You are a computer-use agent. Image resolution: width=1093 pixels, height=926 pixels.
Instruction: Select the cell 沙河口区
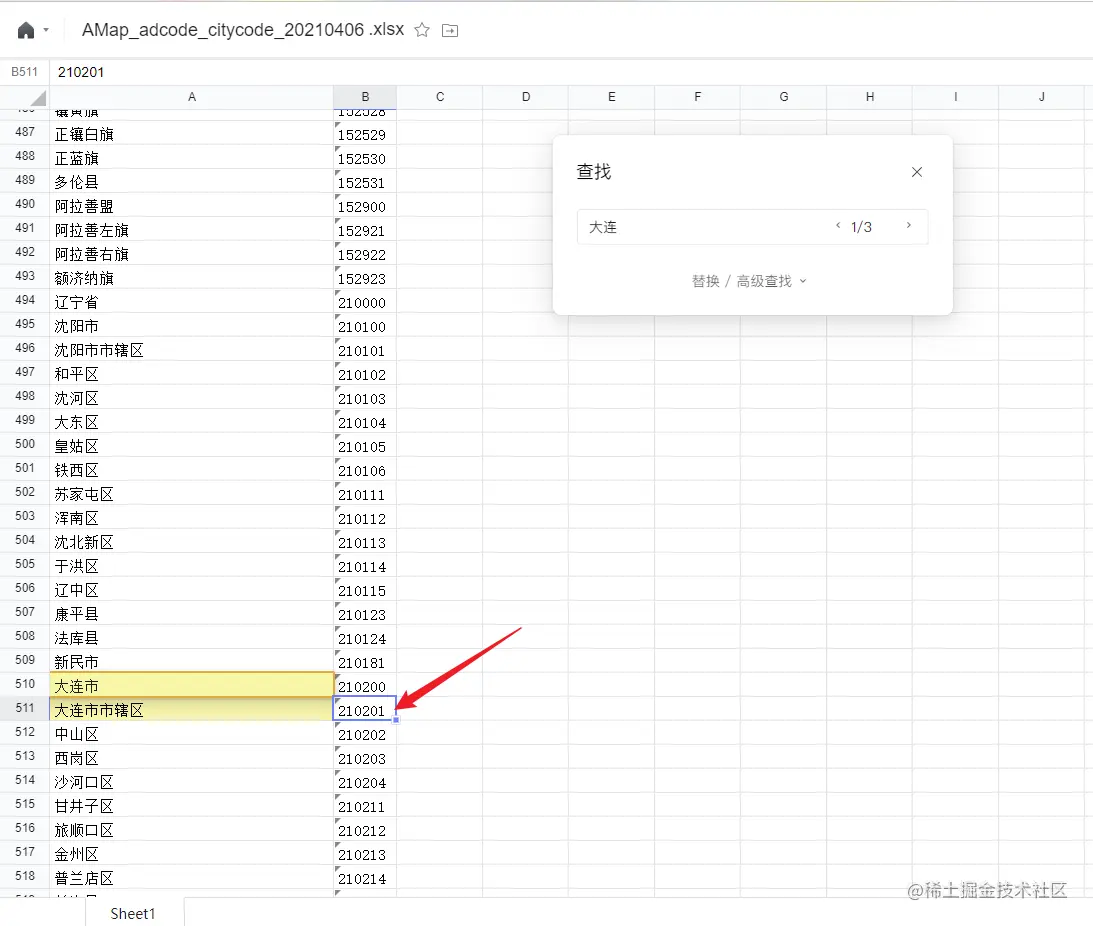(x=192, y=782)
